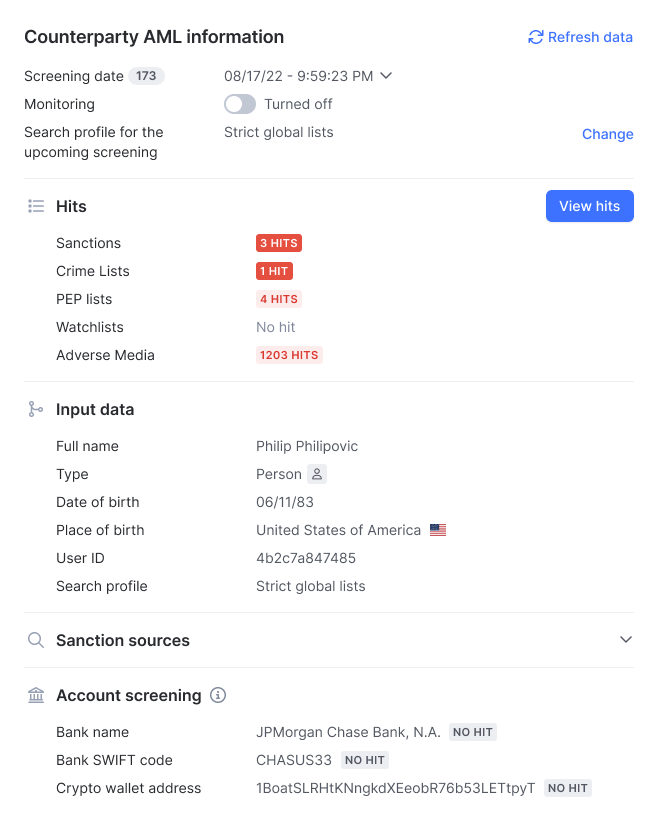The width and height of the screenshot is (658, 822).
Task: Click the 1 HIT Crime Lists badge
Action: (275, 271)
